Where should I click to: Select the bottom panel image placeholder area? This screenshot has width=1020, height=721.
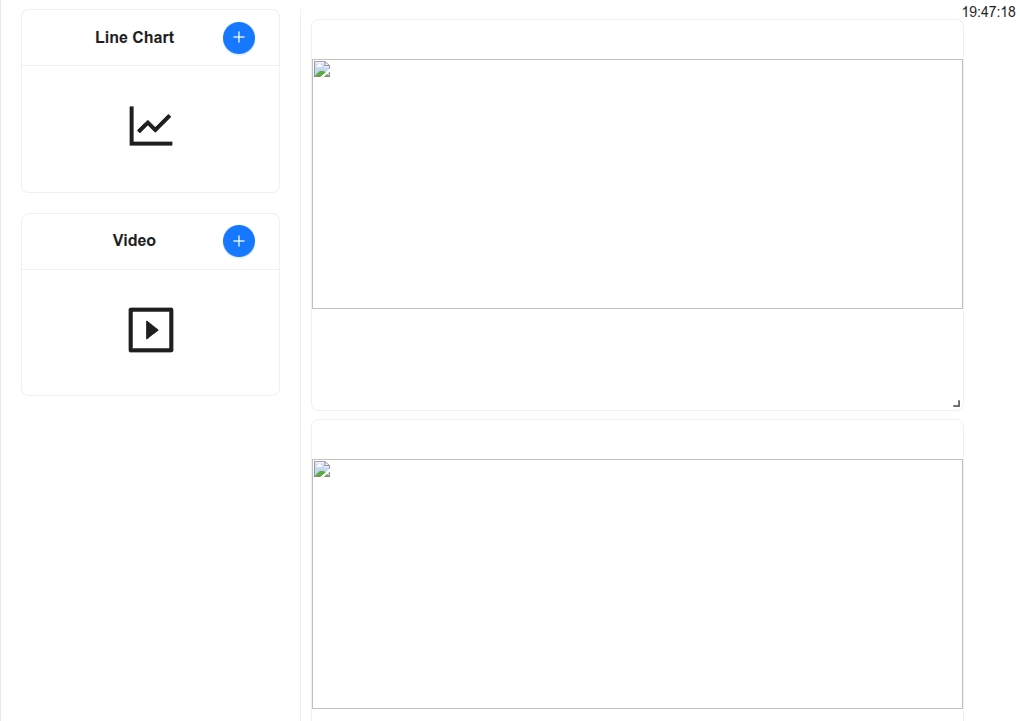click(638, 584)
